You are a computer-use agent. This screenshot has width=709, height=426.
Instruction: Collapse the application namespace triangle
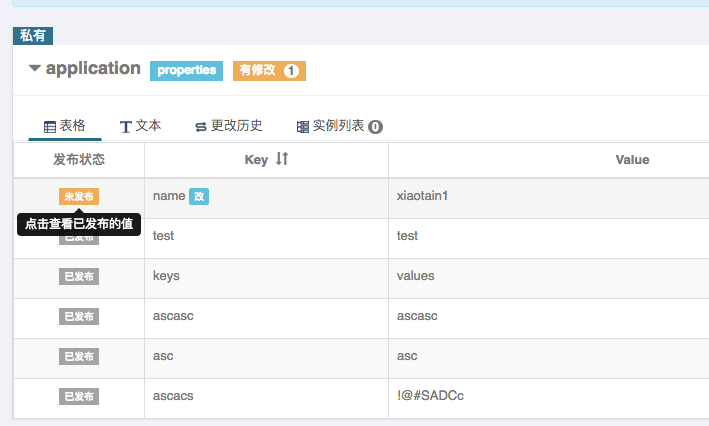pyautogui.click(x=35, y=68)
